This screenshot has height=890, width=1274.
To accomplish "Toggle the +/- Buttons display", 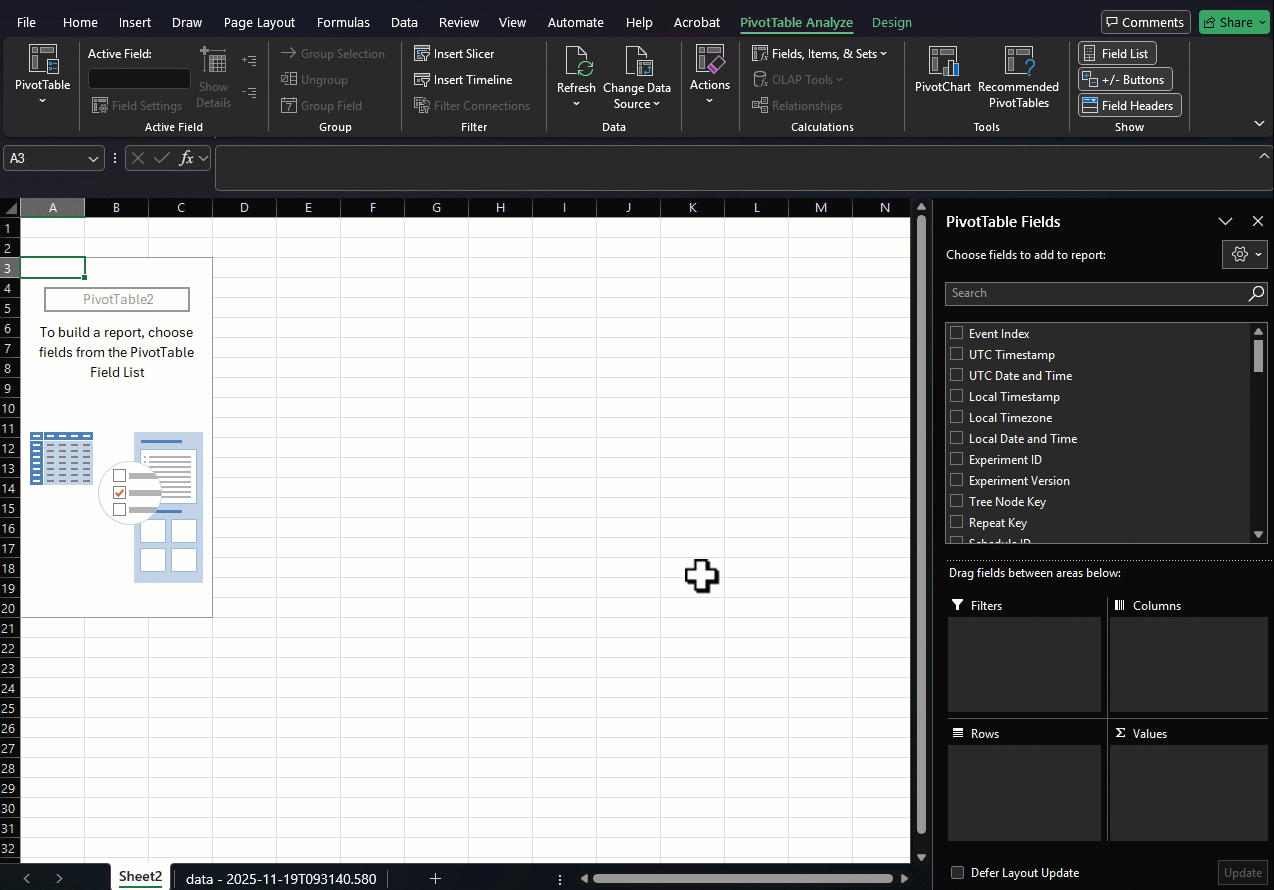I will [1125, 79].
